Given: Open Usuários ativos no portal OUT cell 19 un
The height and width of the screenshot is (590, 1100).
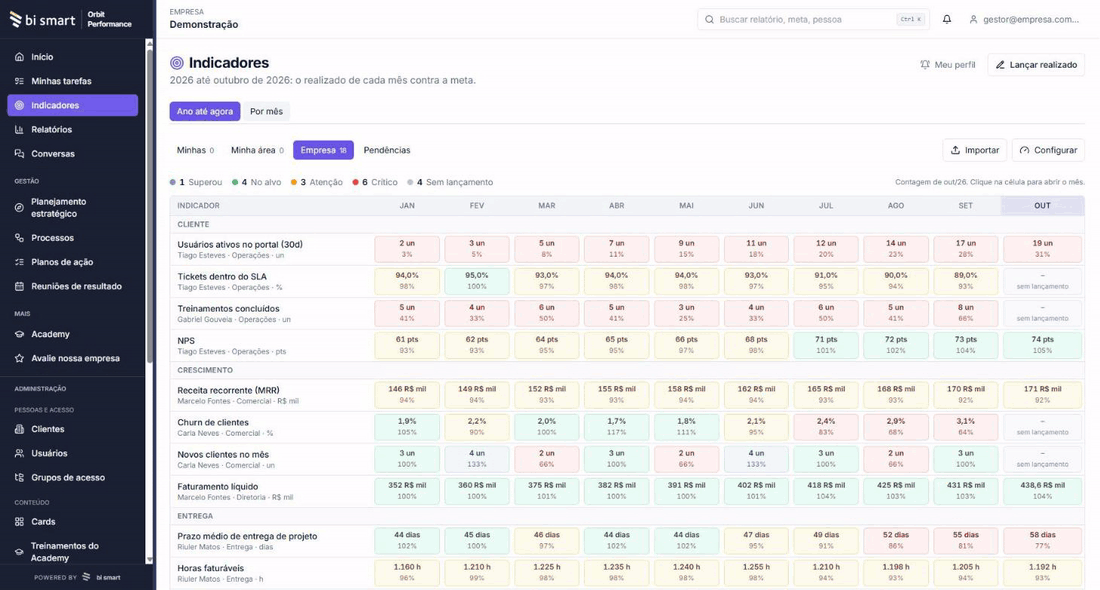Looking at the screenshot, I should click(x=1042, y=249).
